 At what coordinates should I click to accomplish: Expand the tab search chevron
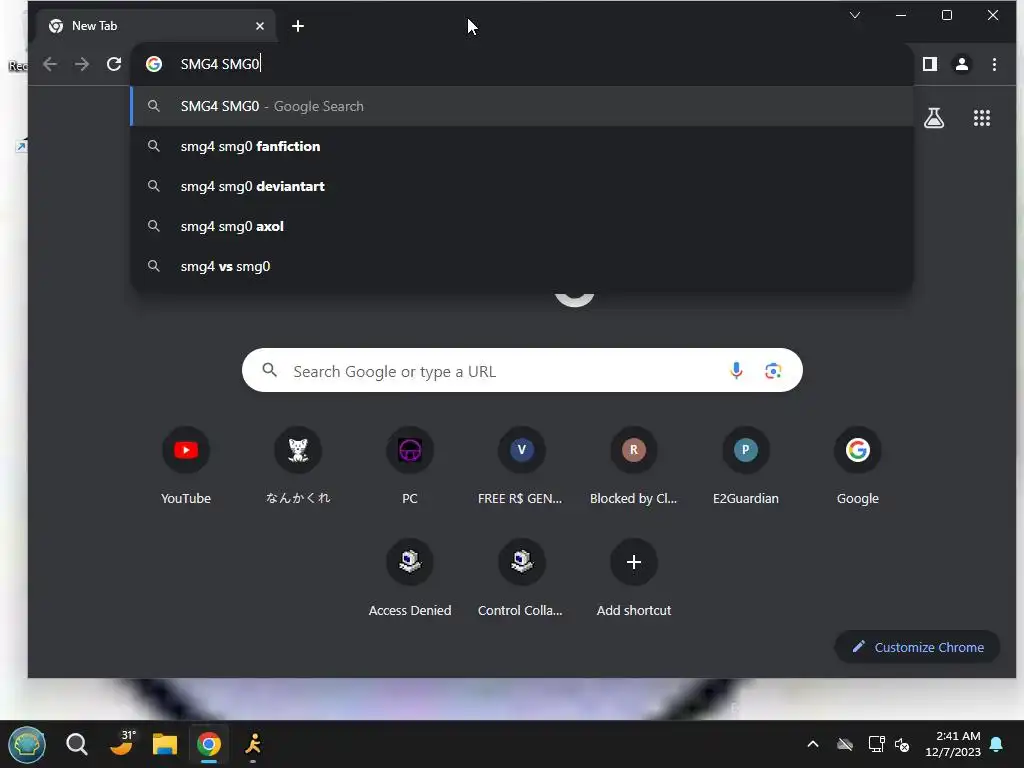(854, 15)
